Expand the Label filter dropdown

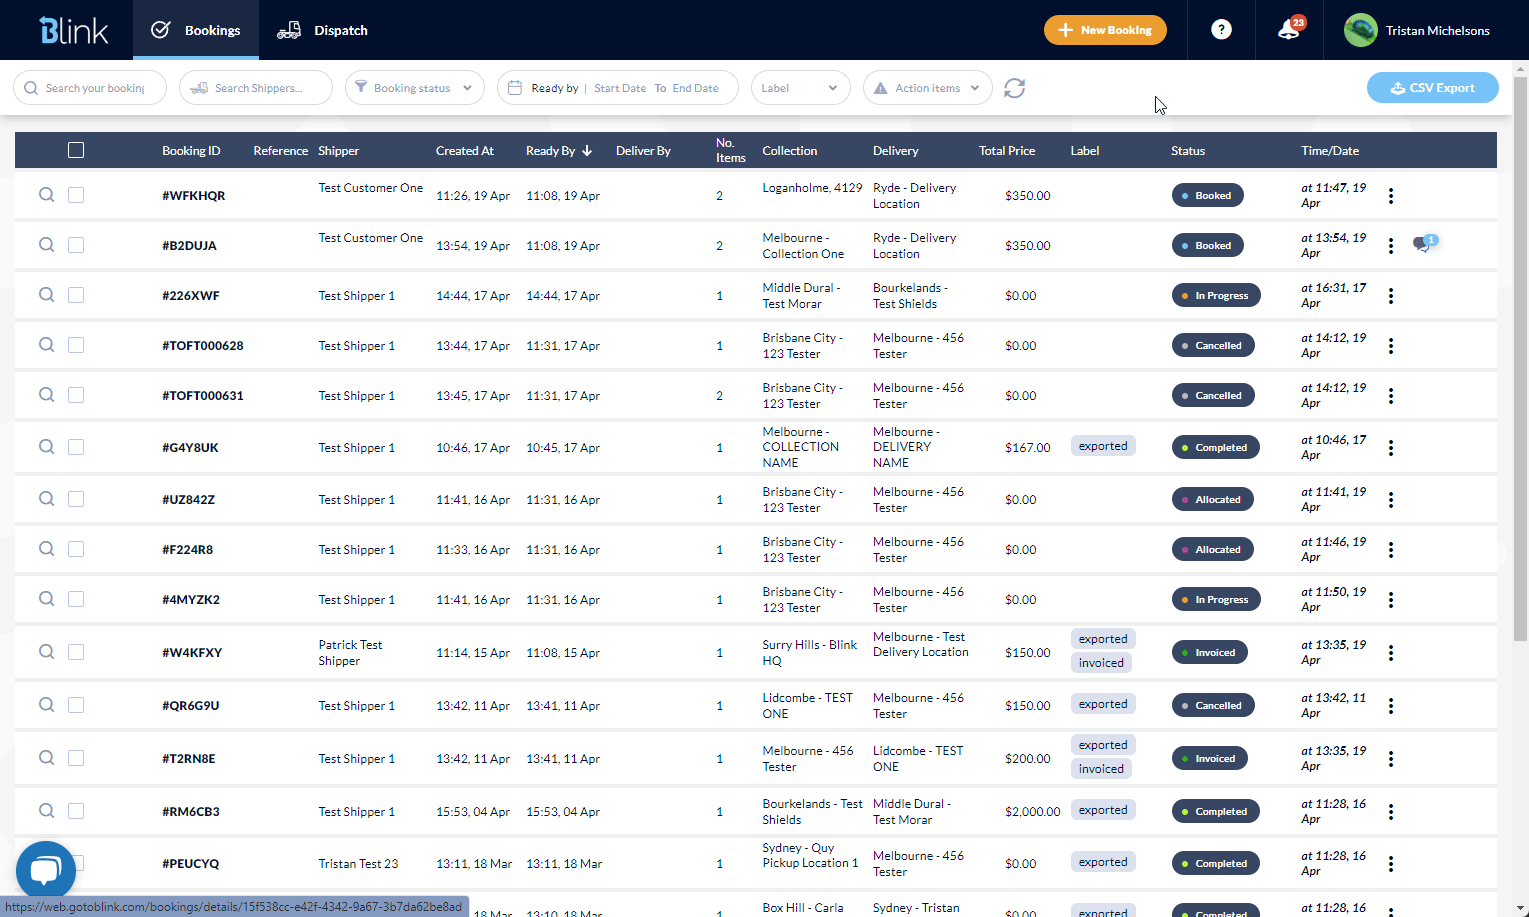coord(800,87)
